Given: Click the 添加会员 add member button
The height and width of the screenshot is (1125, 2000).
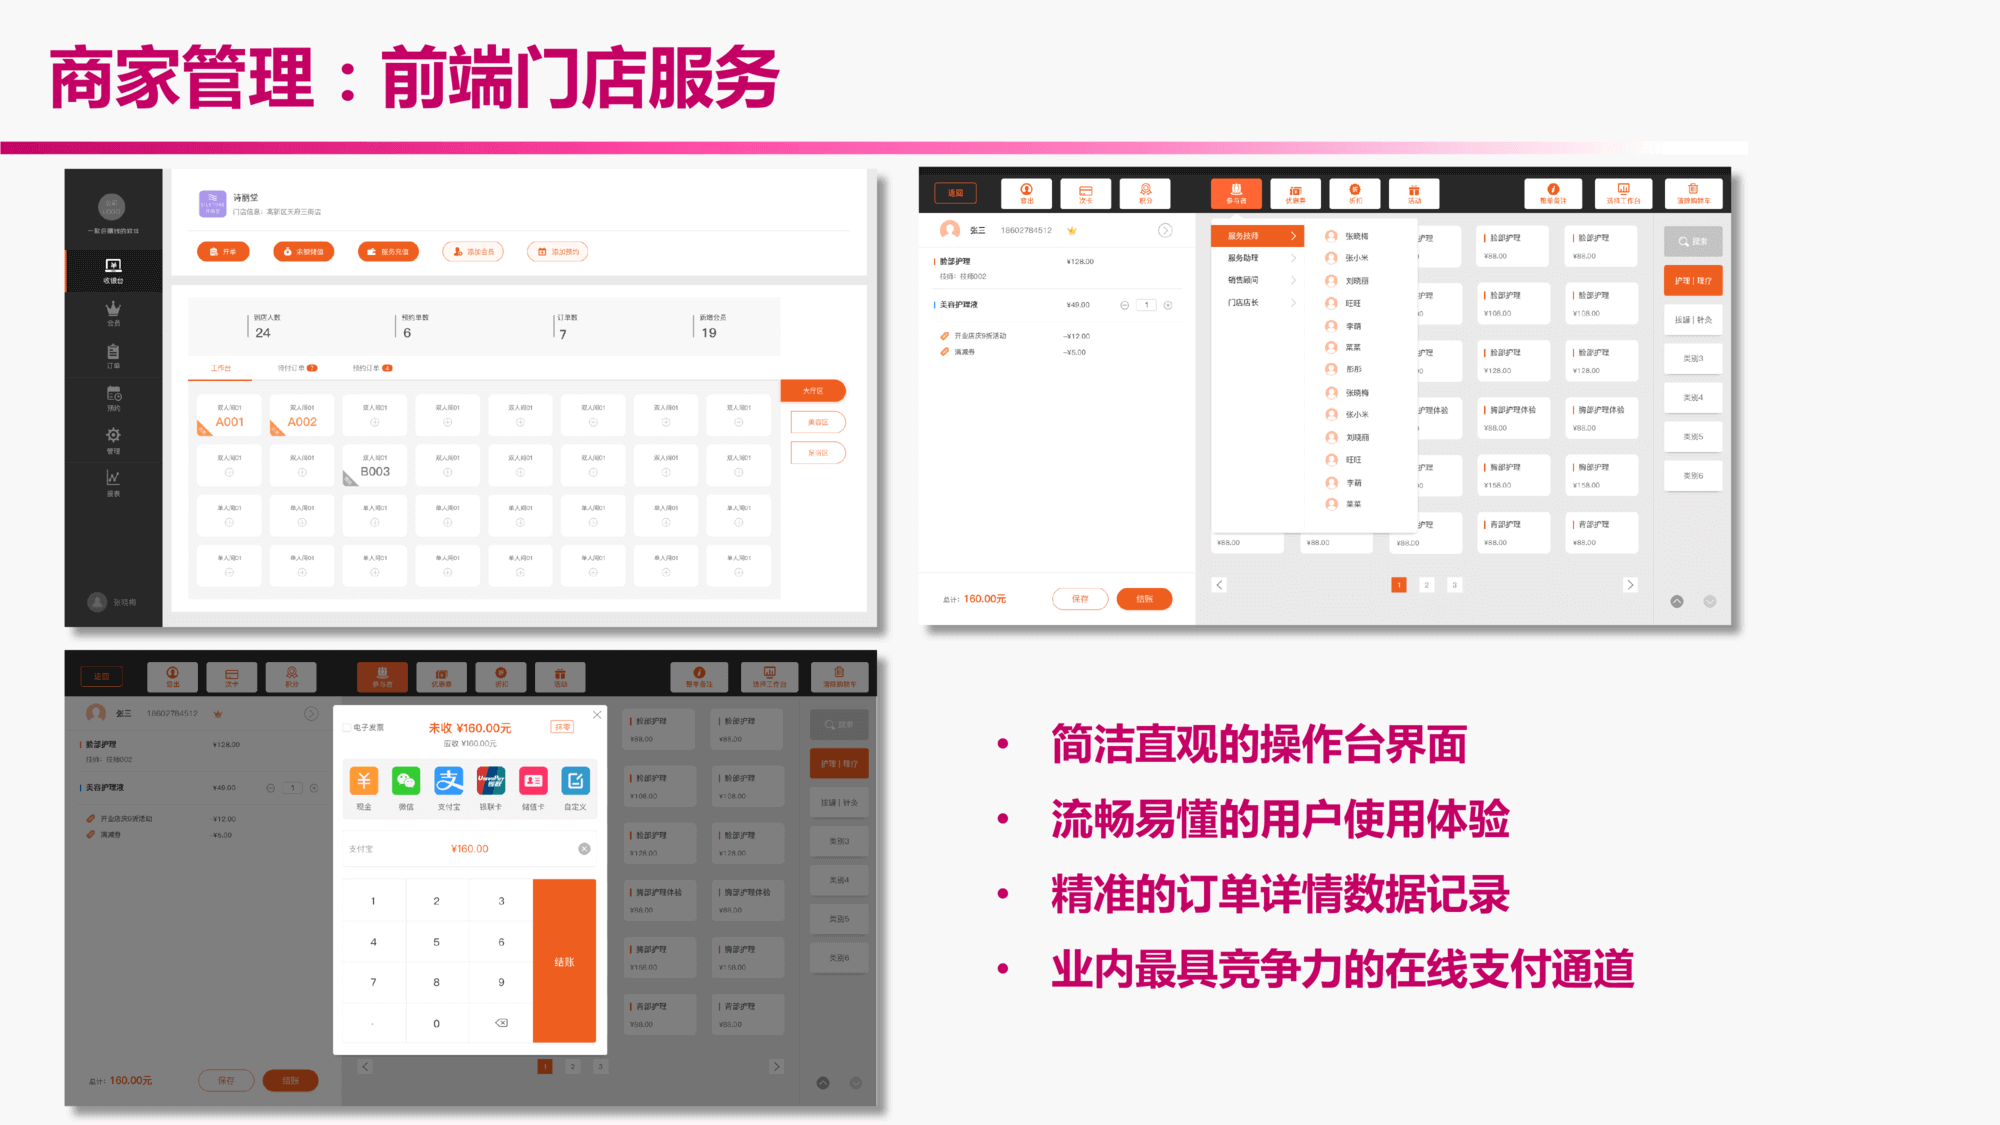Looking at the screenshot, I should 473,252.
